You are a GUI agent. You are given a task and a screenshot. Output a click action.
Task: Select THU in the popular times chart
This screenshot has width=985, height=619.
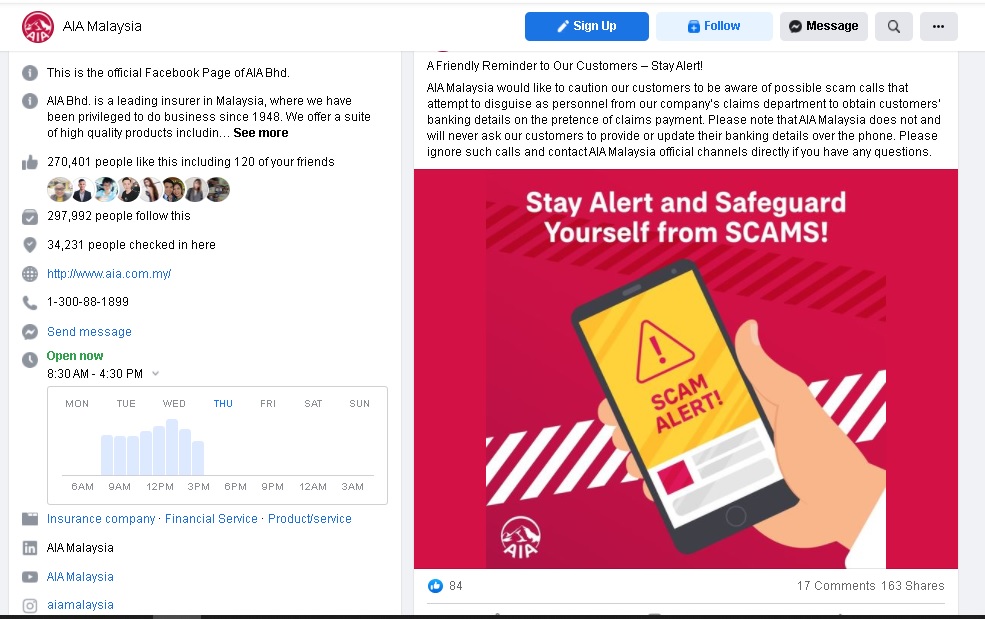(223, 403)
